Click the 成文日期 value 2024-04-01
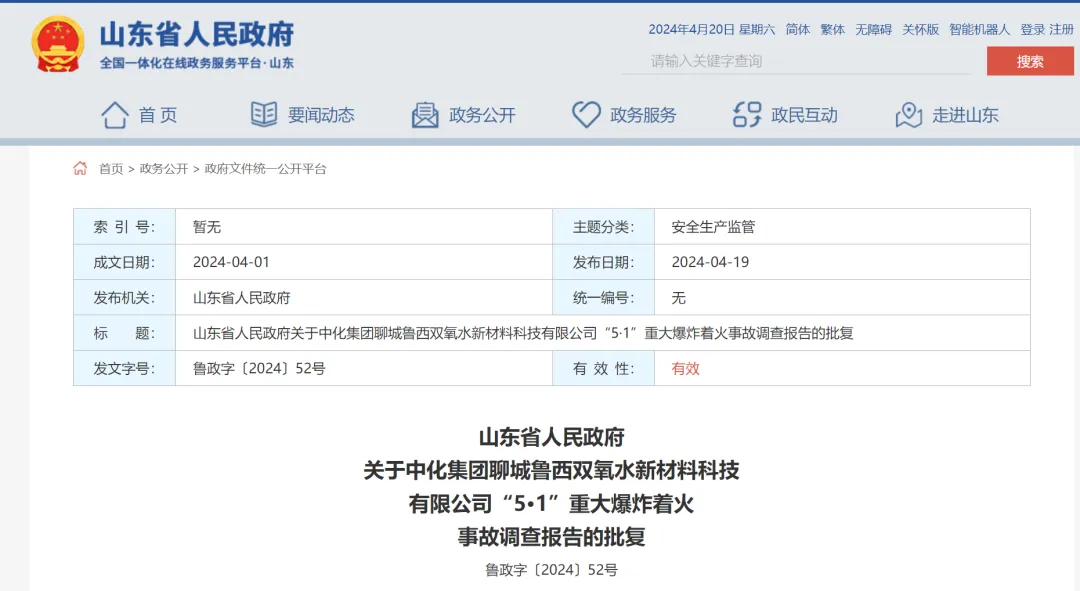Screen dimensions: 1080x591 [231, 262]
